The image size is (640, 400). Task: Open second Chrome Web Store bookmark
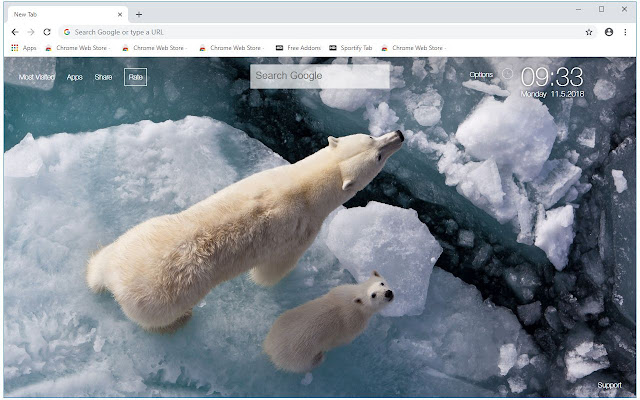click(x=154, y=48)
